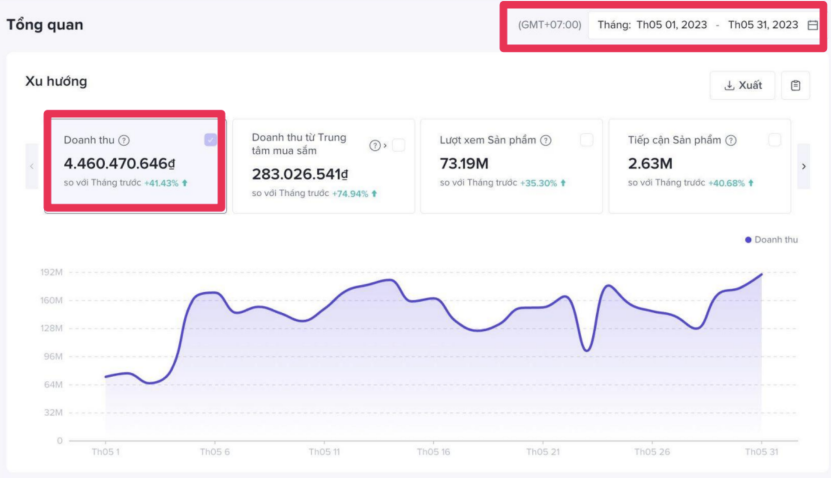
Task: Click chart endpoint at Th05 31
Action: [762, 274]
